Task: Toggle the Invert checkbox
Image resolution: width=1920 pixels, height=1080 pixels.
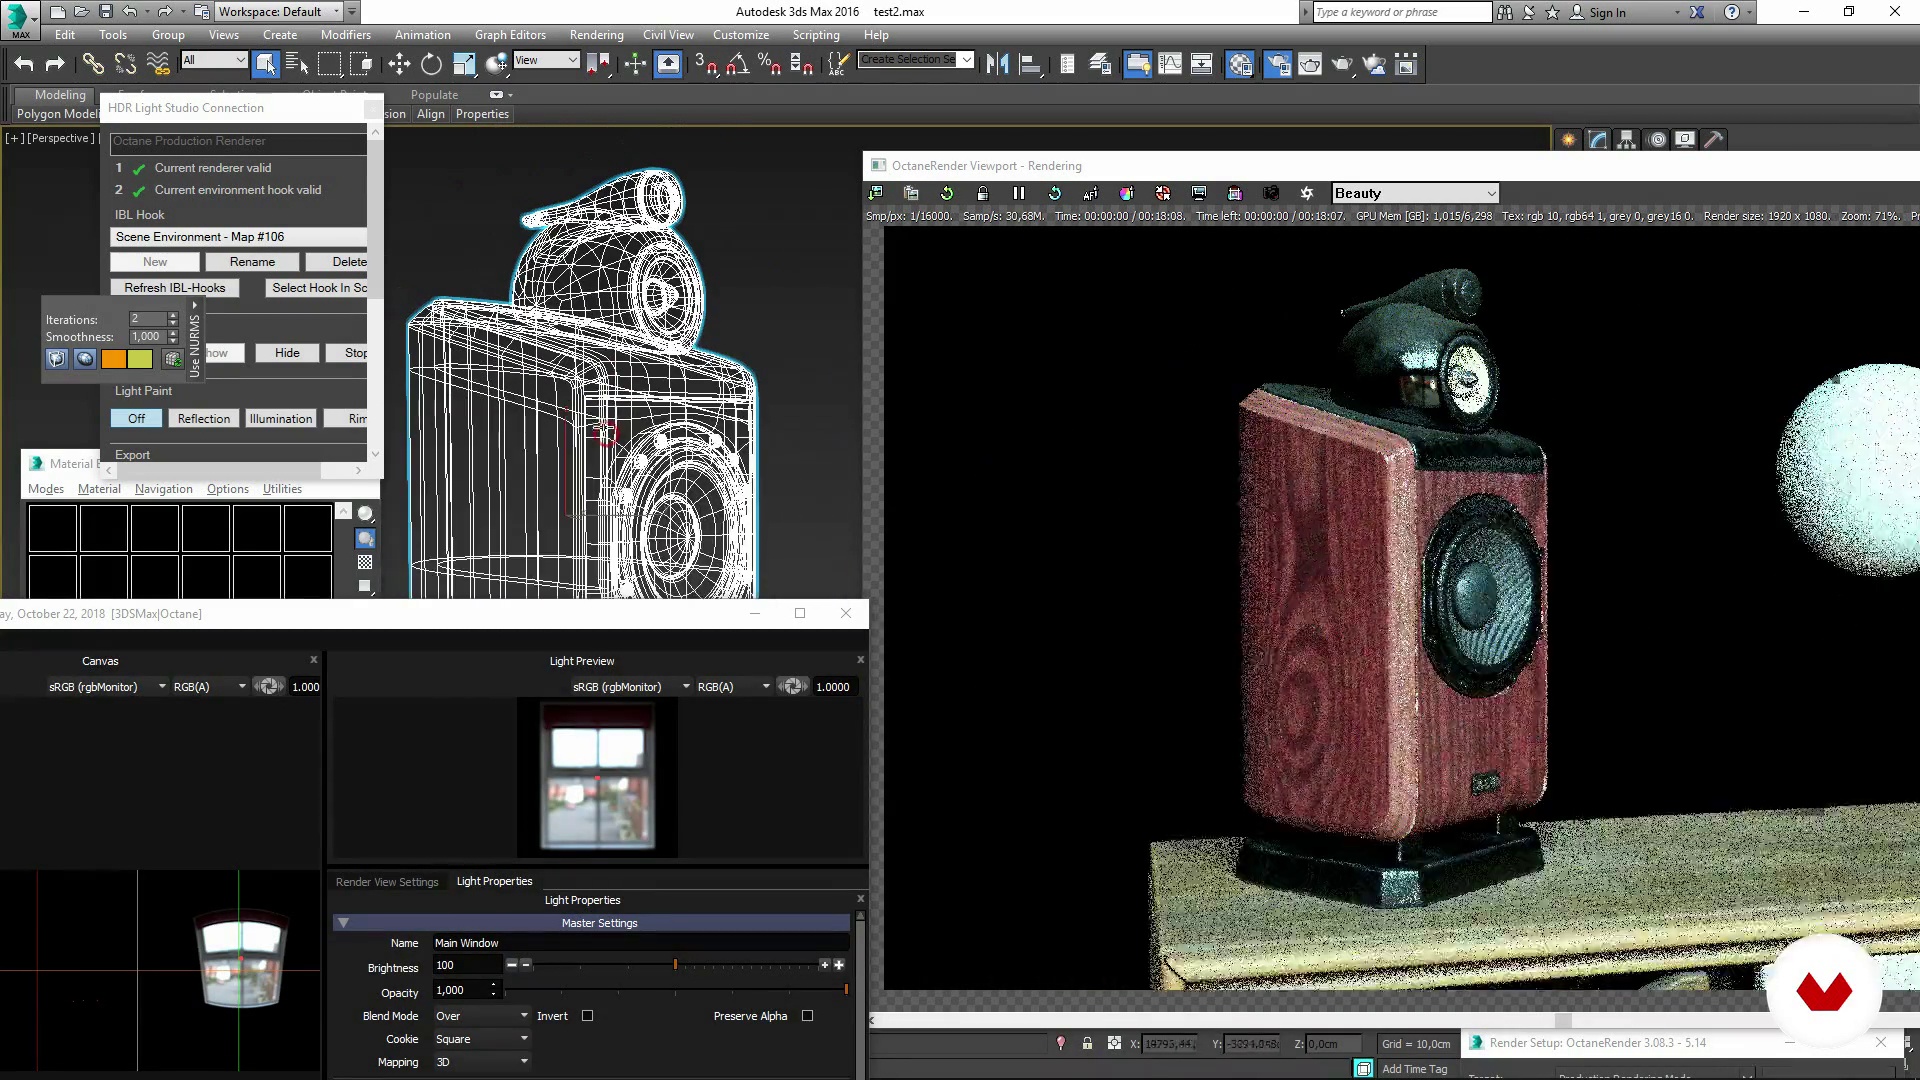Action: pos(587,1016)
